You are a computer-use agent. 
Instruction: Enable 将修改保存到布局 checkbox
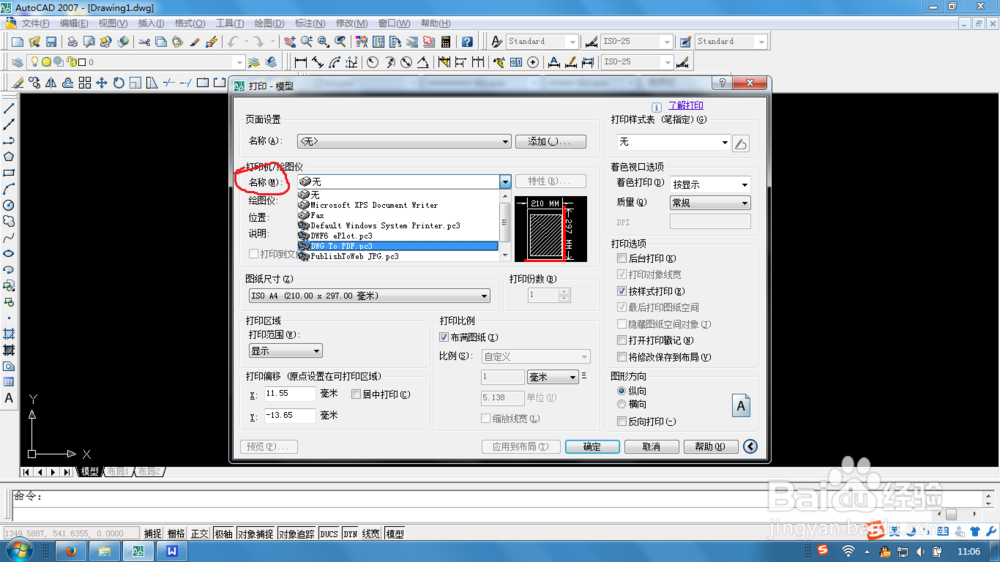click(x=622, y=357)
